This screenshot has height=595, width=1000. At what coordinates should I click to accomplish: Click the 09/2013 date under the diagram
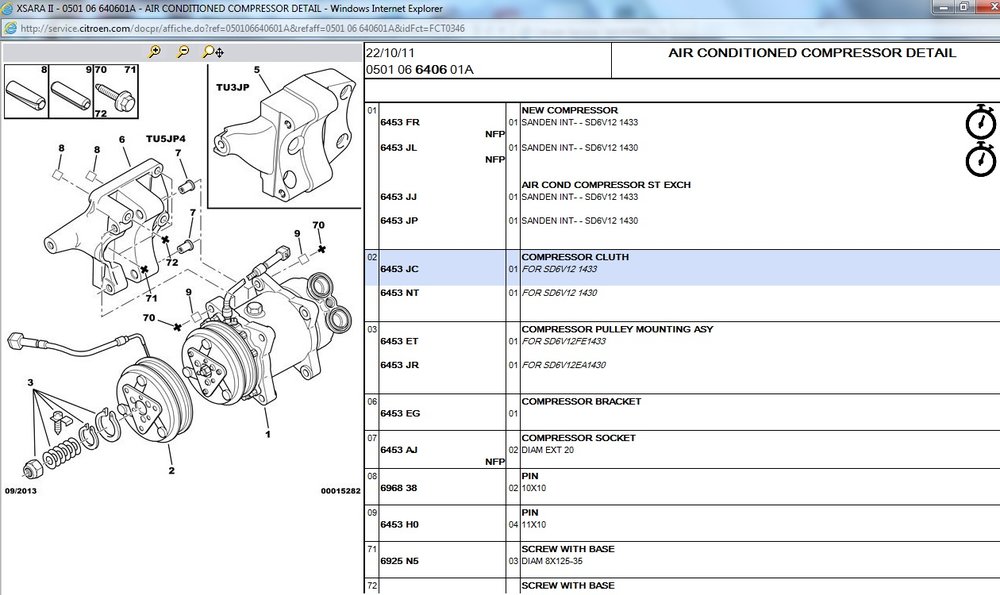pyautogui.click(x=21, y=491)
